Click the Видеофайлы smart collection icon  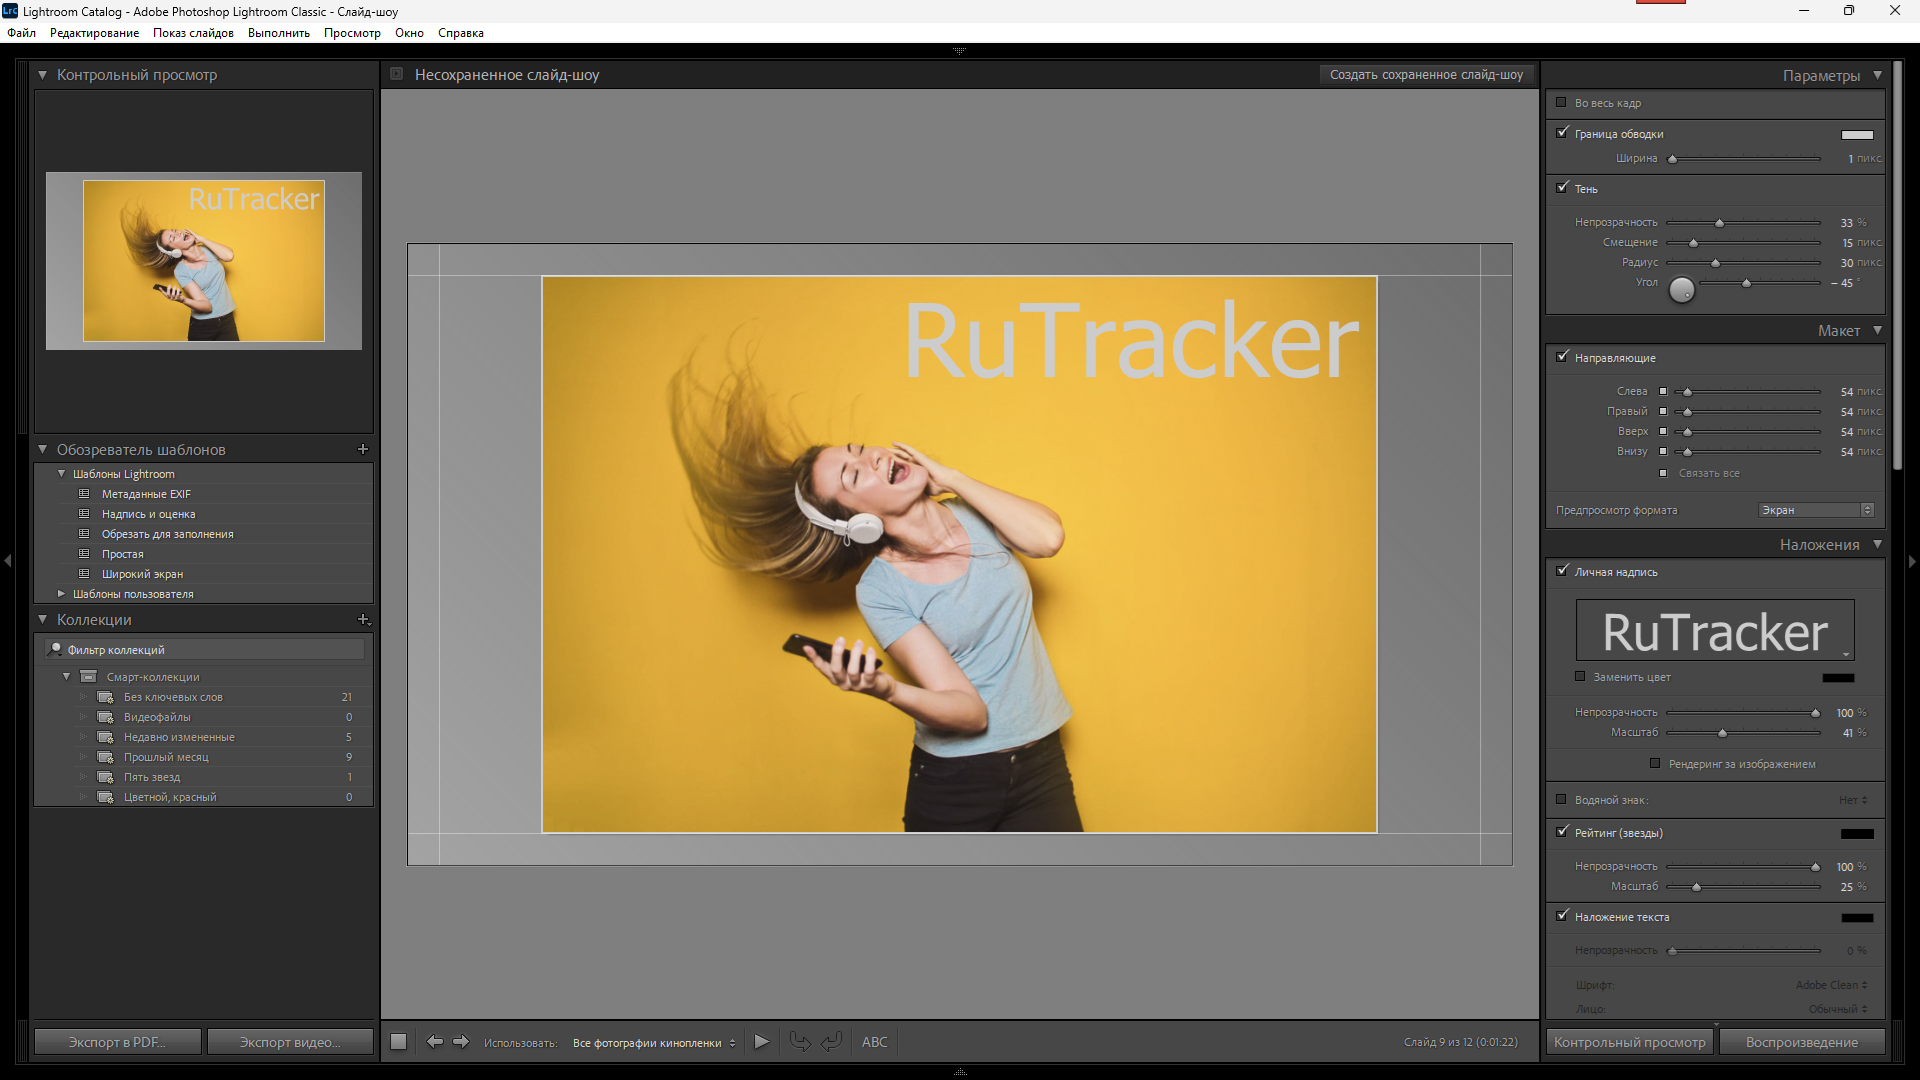point(105,717)
